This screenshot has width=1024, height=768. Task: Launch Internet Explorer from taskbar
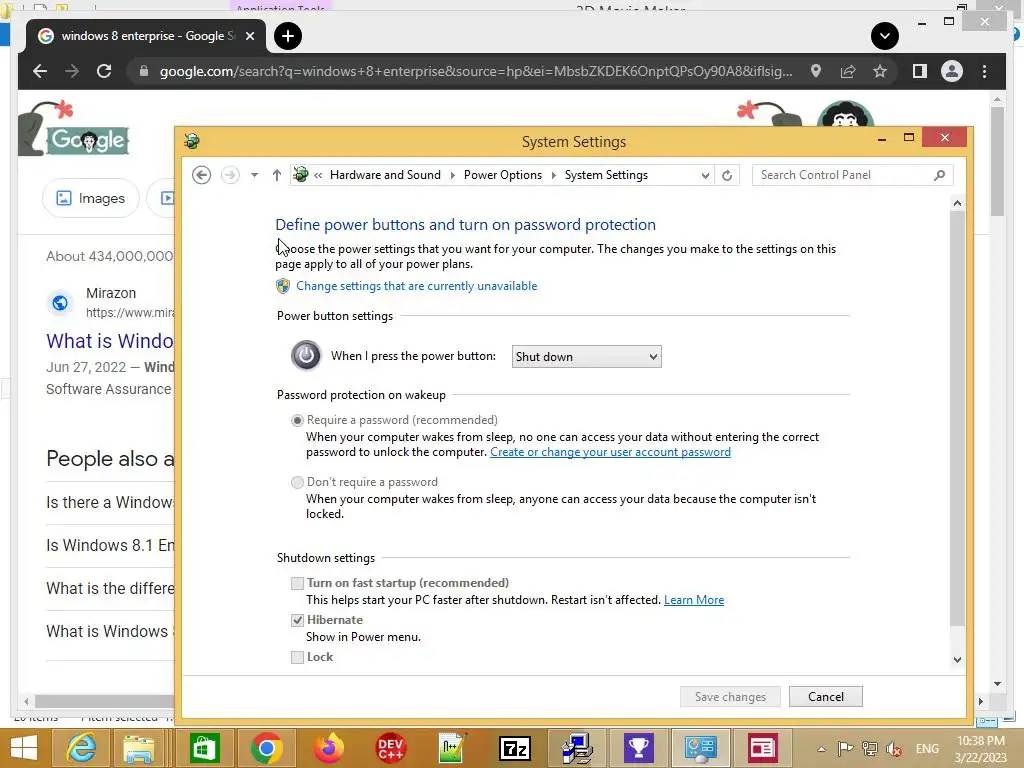pyautogui.click(x=82, y=748)
